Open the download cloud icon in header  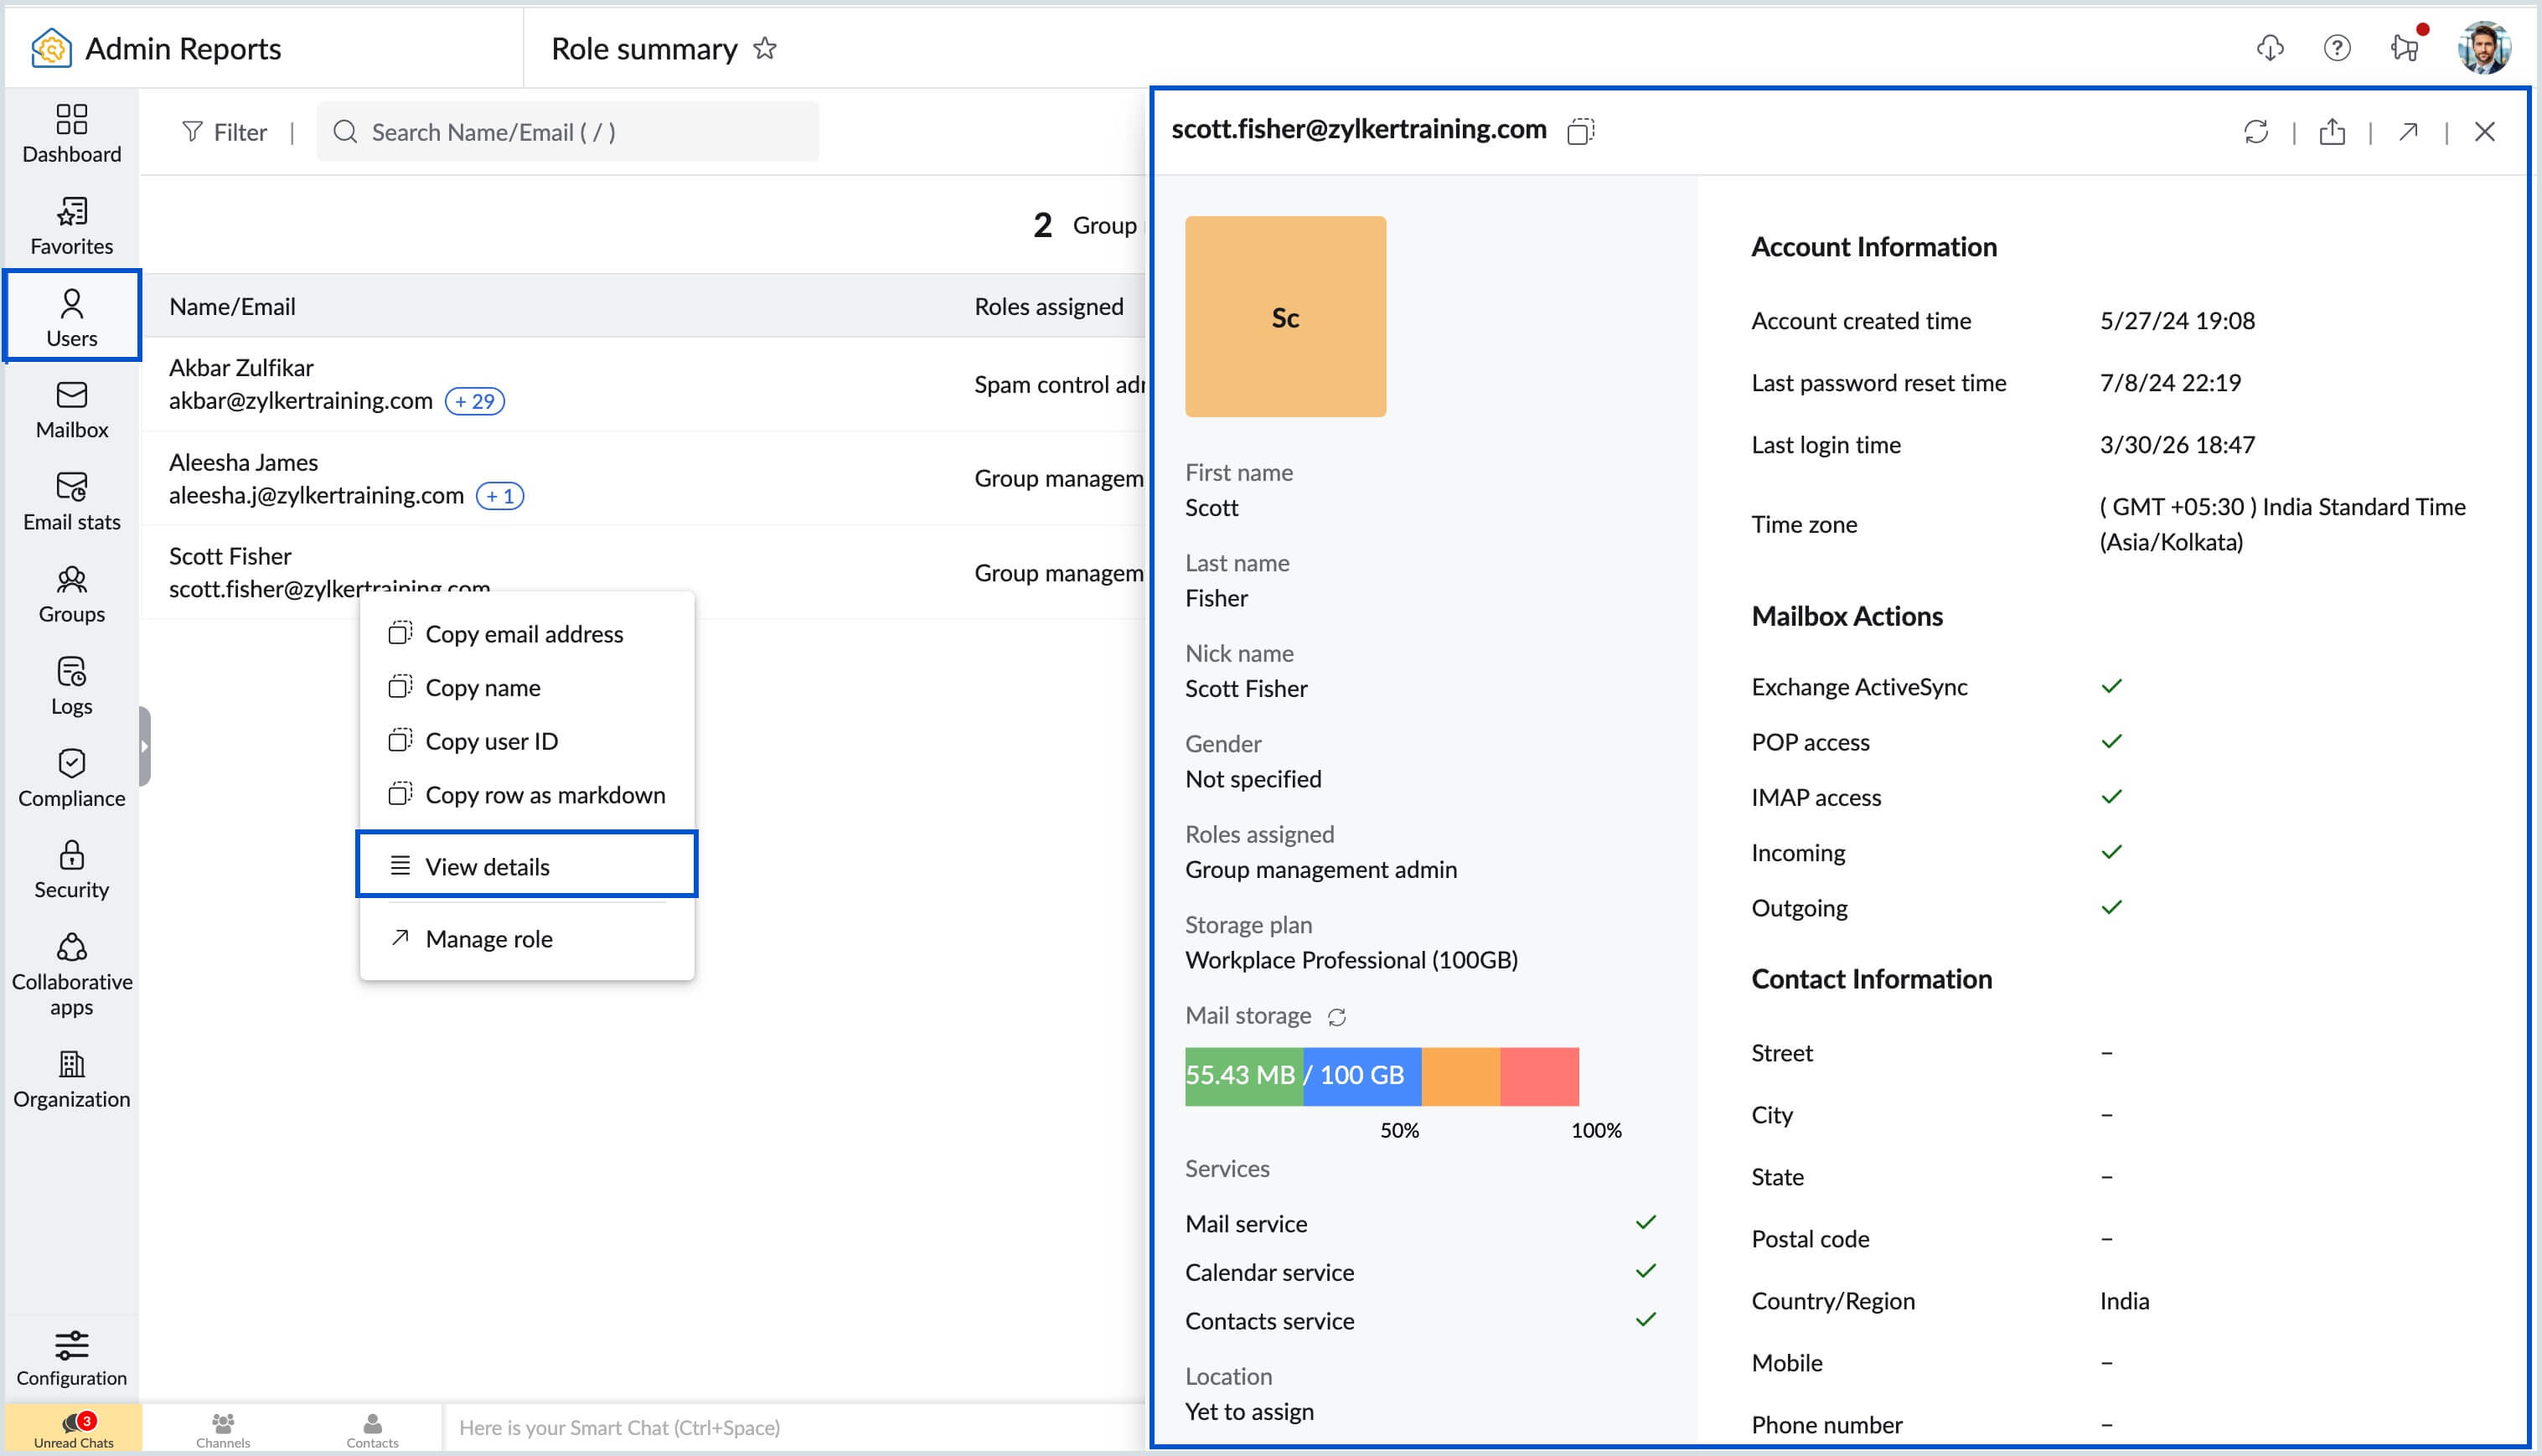point(2270,48)
